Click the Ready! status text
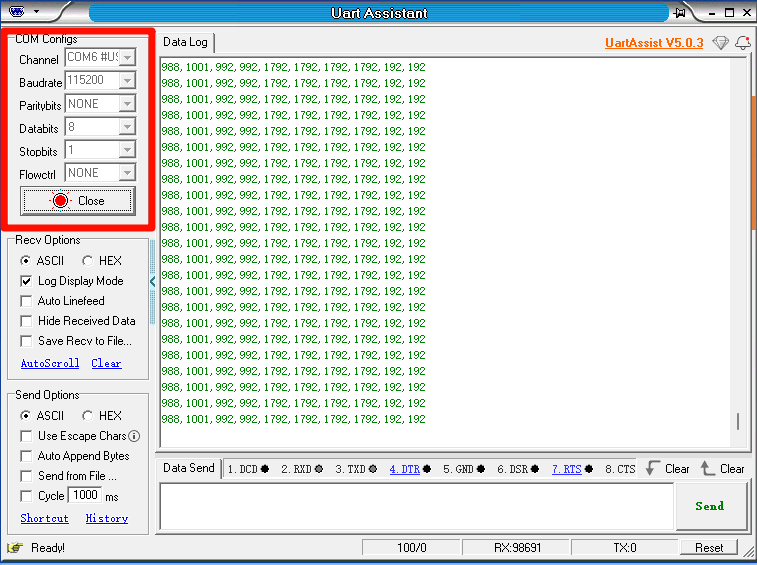Viewport: 757px width, 565px height. click(x=48, y=548)
